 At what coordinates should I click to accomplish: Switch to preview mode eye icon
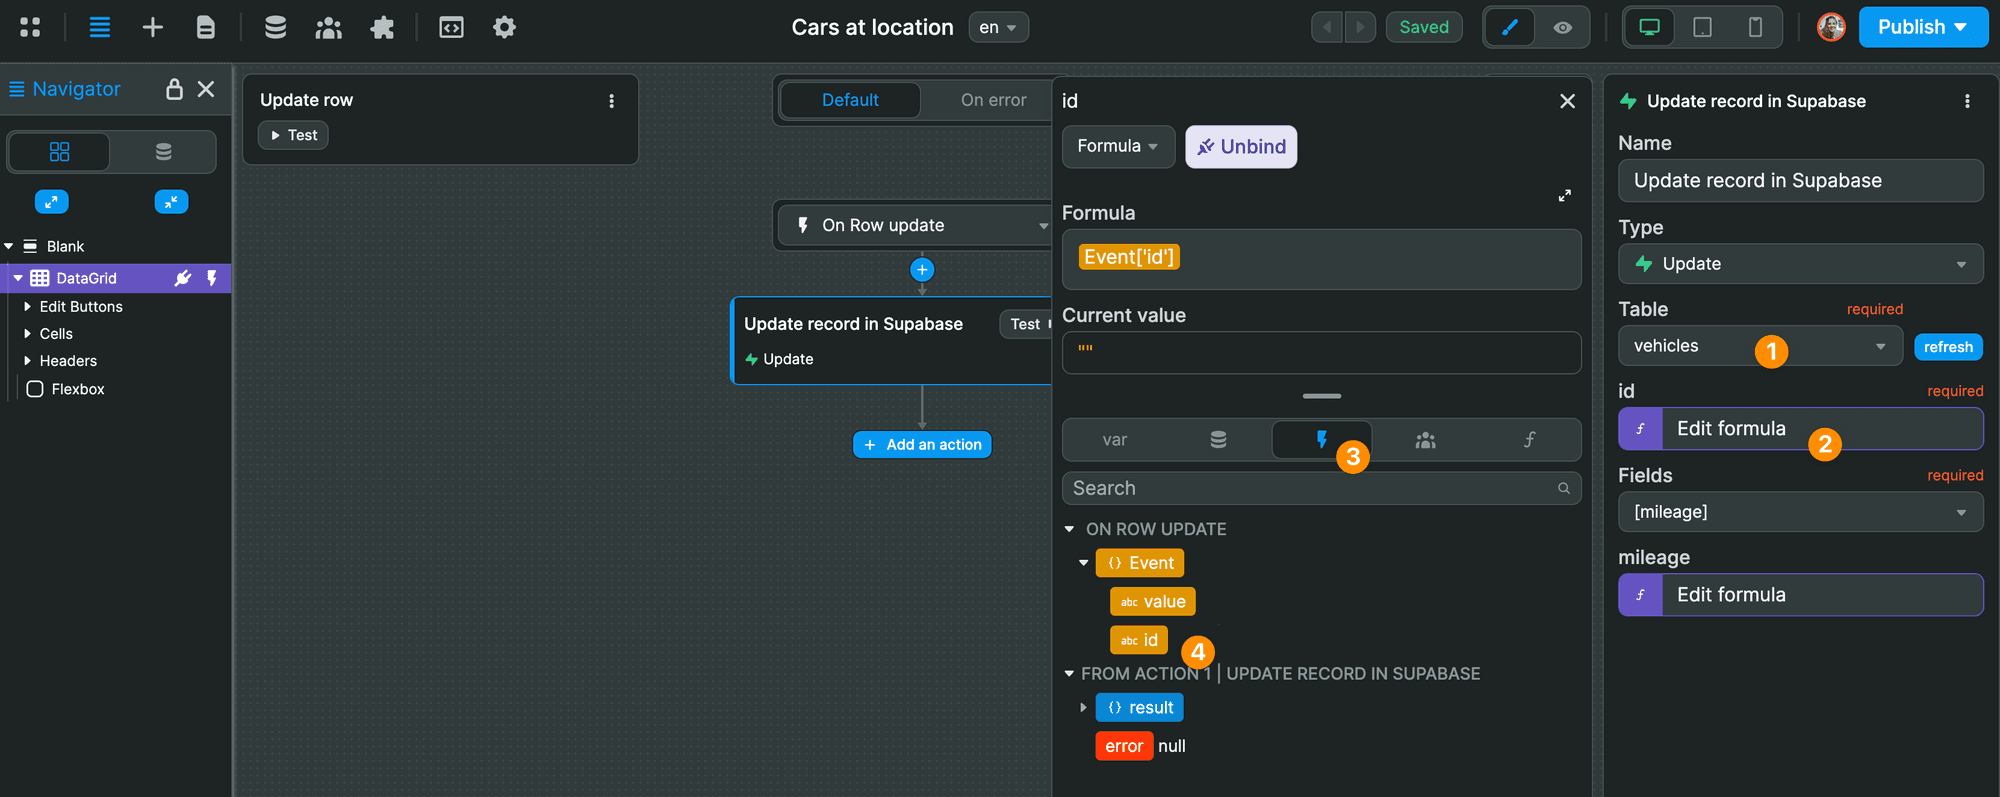(x=1563, y=27)
